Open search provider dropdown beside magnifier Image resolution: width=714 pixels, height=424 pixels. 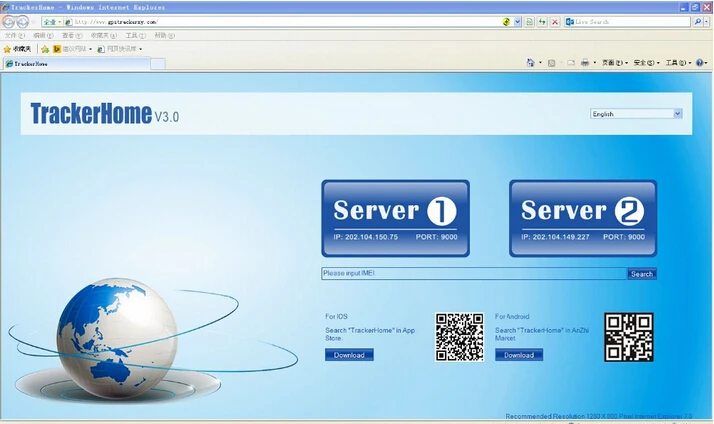point(707,21)
